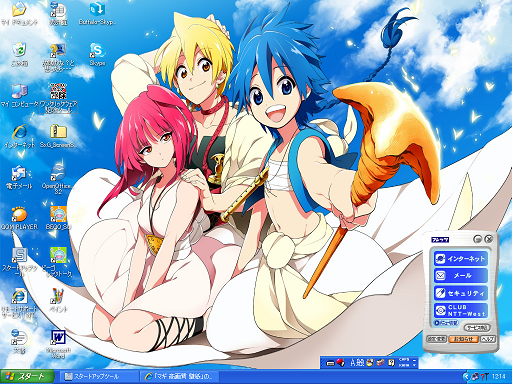Click the IME pad icon in the language bar
The image size is (512, 384).
pyautogui.click(x=370, y=362)
